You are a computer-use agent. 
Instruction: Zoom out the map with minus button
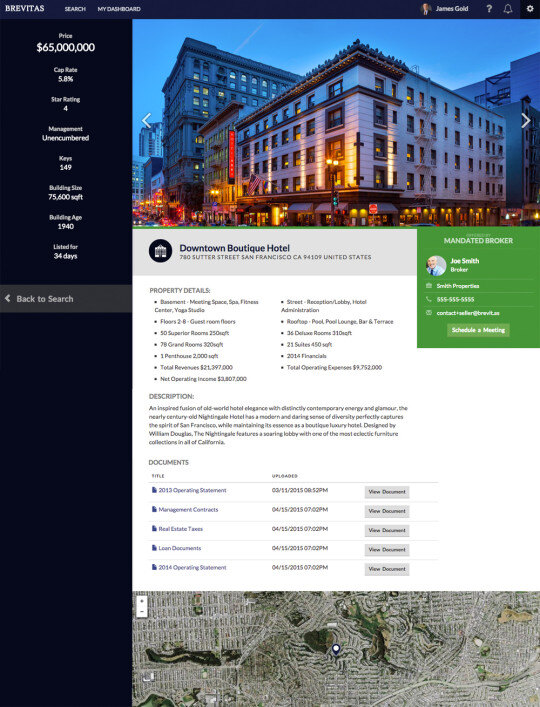point(142,612)
